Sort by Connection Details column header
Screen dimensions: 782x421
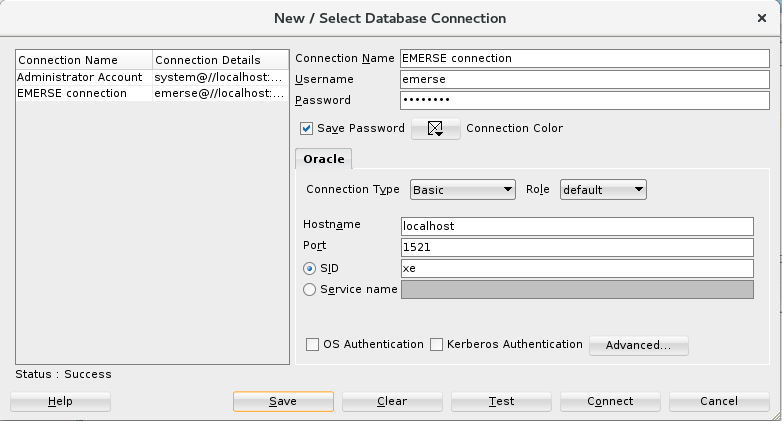click(x=220, y=60)
